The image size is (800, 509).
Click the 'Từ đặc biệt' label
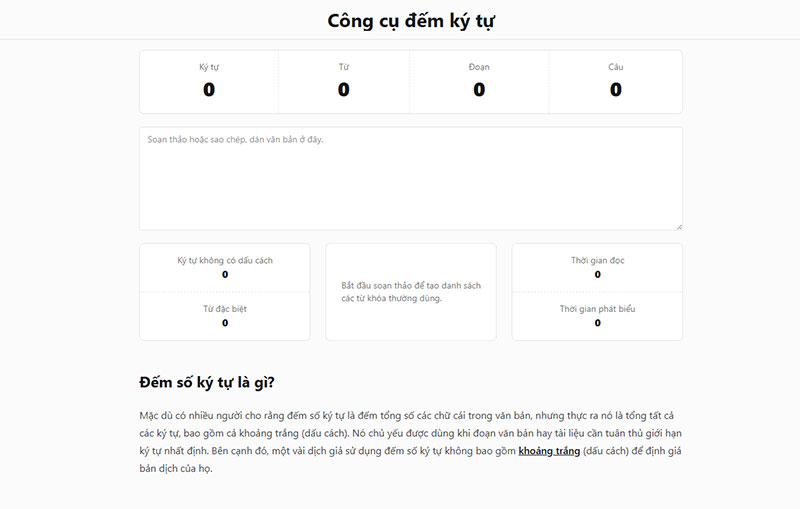tap(225, 309)
